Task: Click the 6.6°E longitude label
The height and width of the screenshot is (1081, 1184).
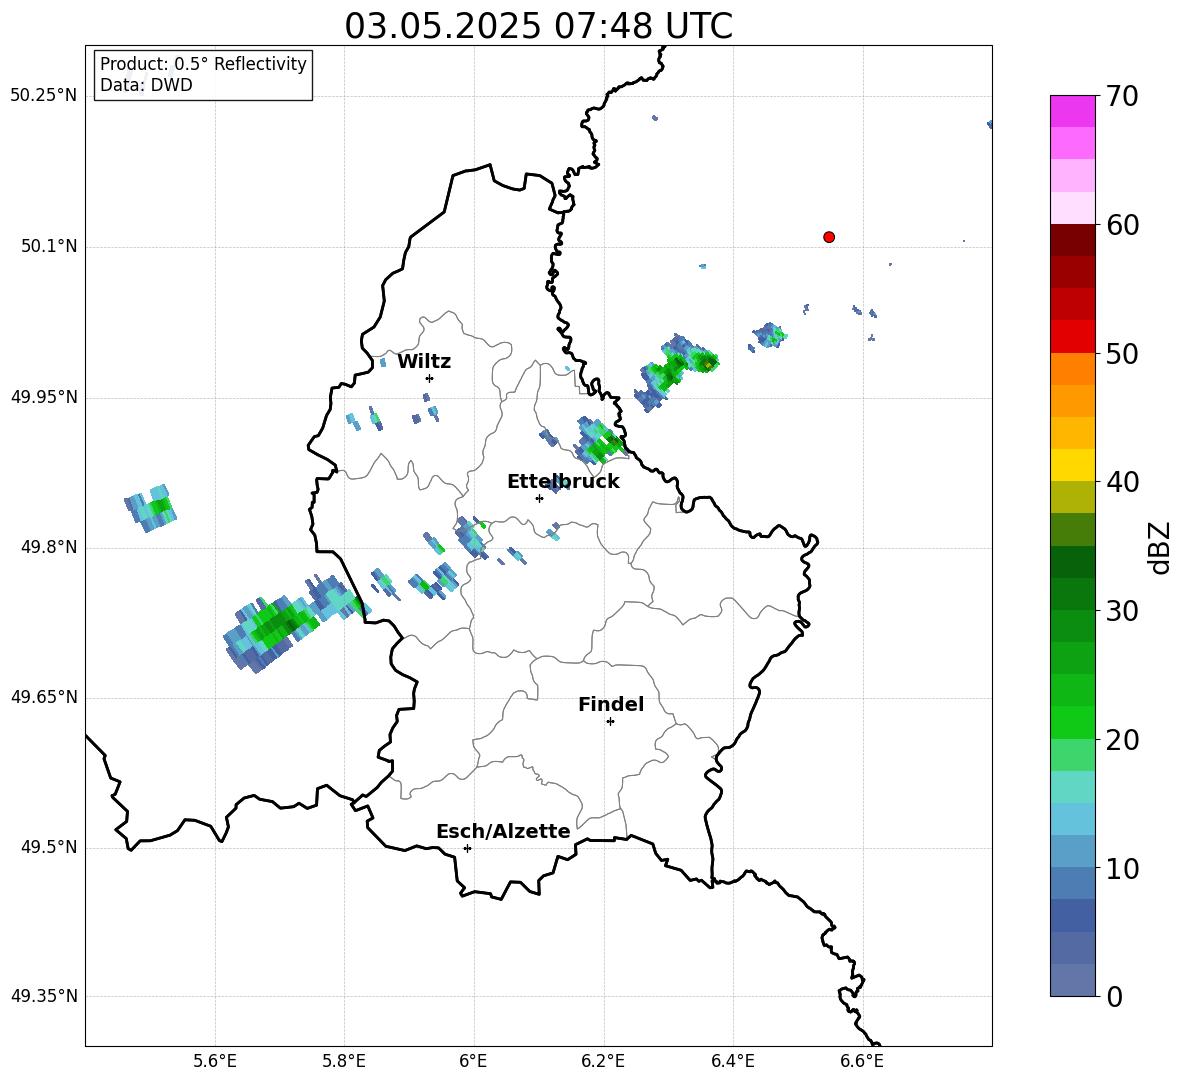Action: 862,1061
